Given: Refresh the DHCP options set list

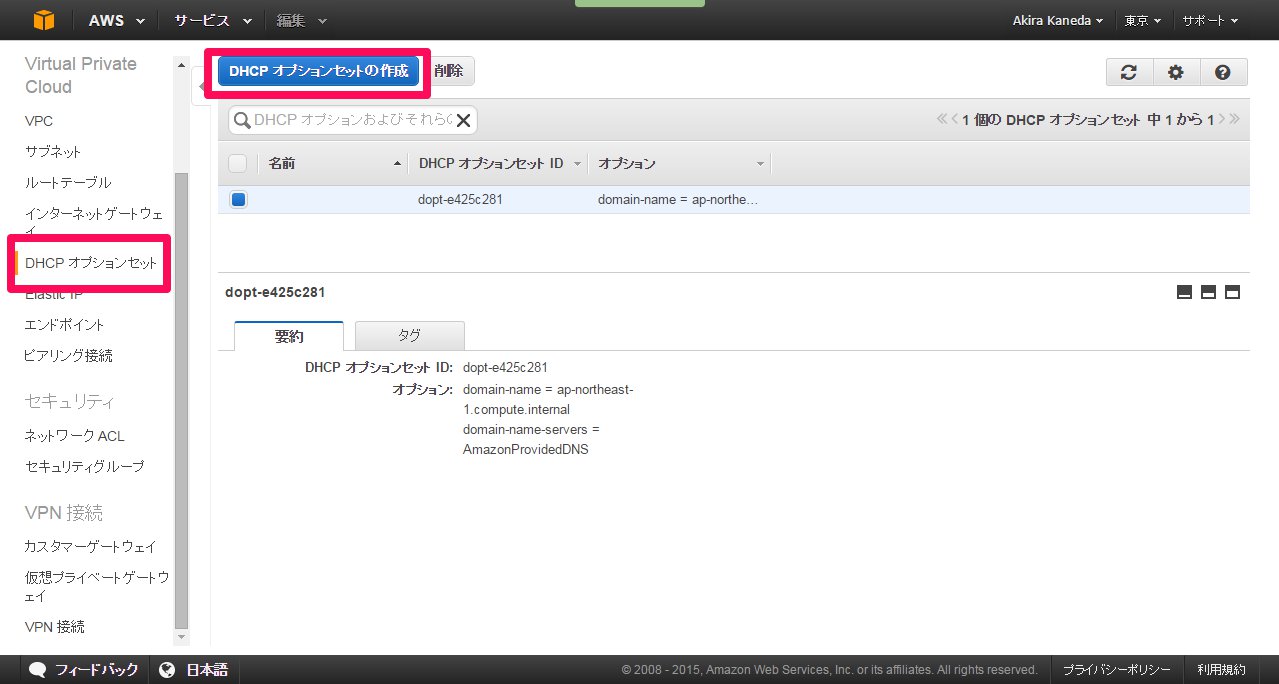Looking at the screenshot, I should coord(1129,72).
